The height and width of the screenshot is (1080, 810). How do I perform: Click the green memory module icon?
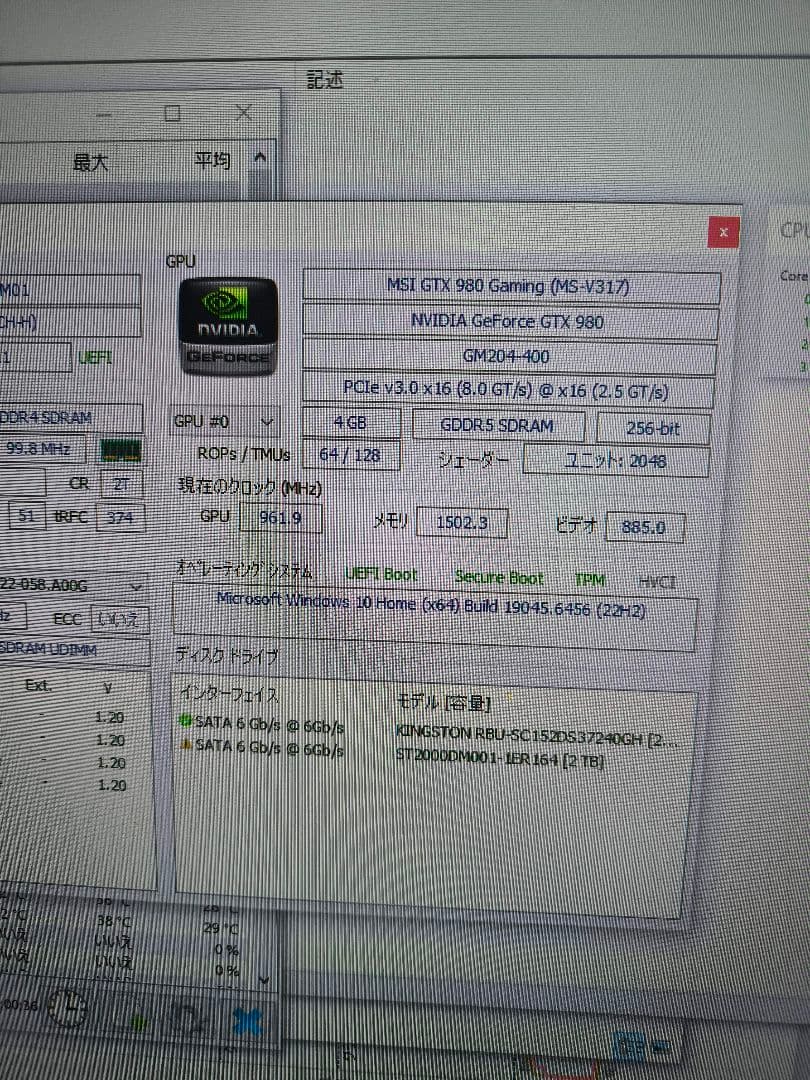pos(121,451)
